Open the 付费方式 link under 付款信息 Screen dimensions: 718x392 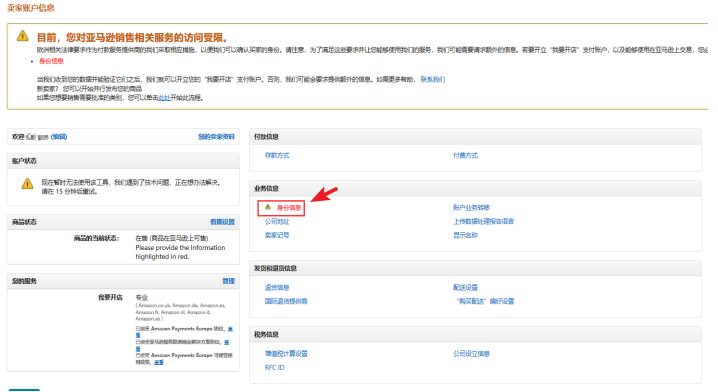point(465,155)
